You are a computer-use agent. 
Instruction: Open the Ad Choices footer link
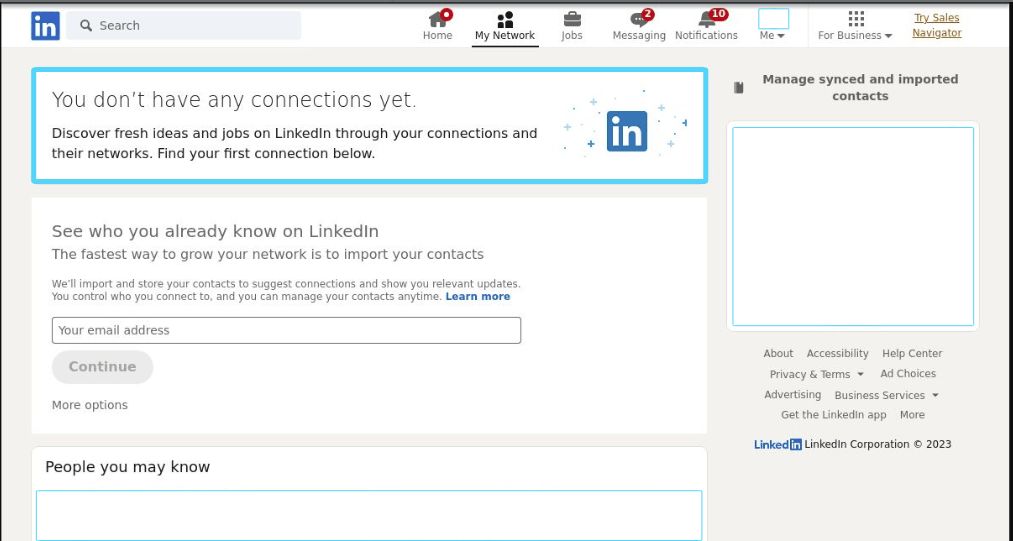908,374
